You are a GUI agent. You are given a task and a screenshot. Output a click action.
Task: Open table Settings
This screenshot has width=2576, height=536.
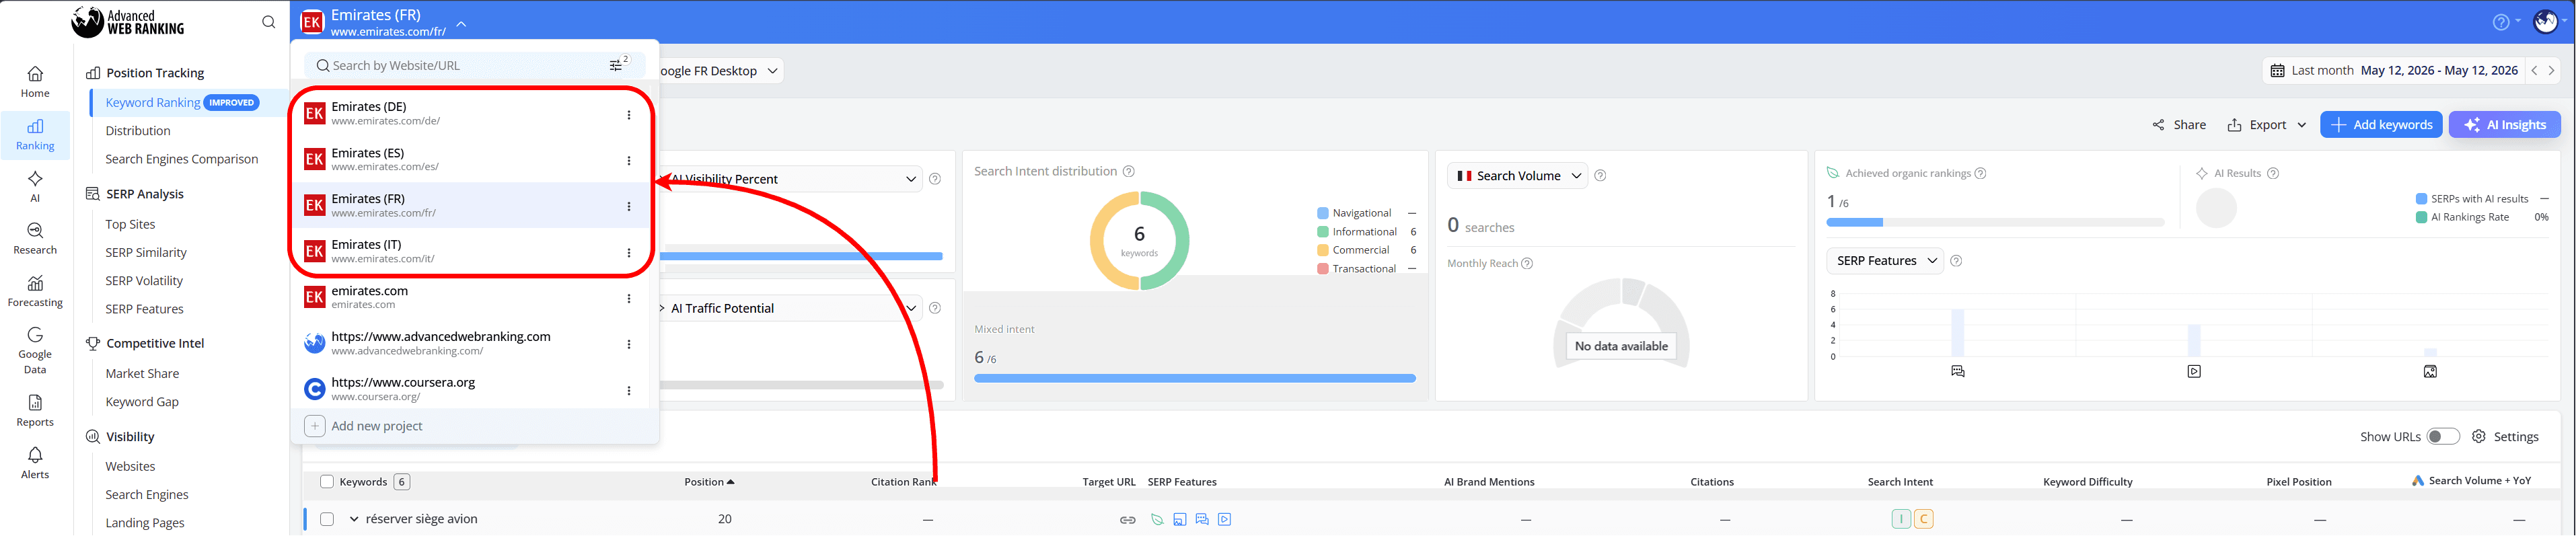tap(2505, 437)
